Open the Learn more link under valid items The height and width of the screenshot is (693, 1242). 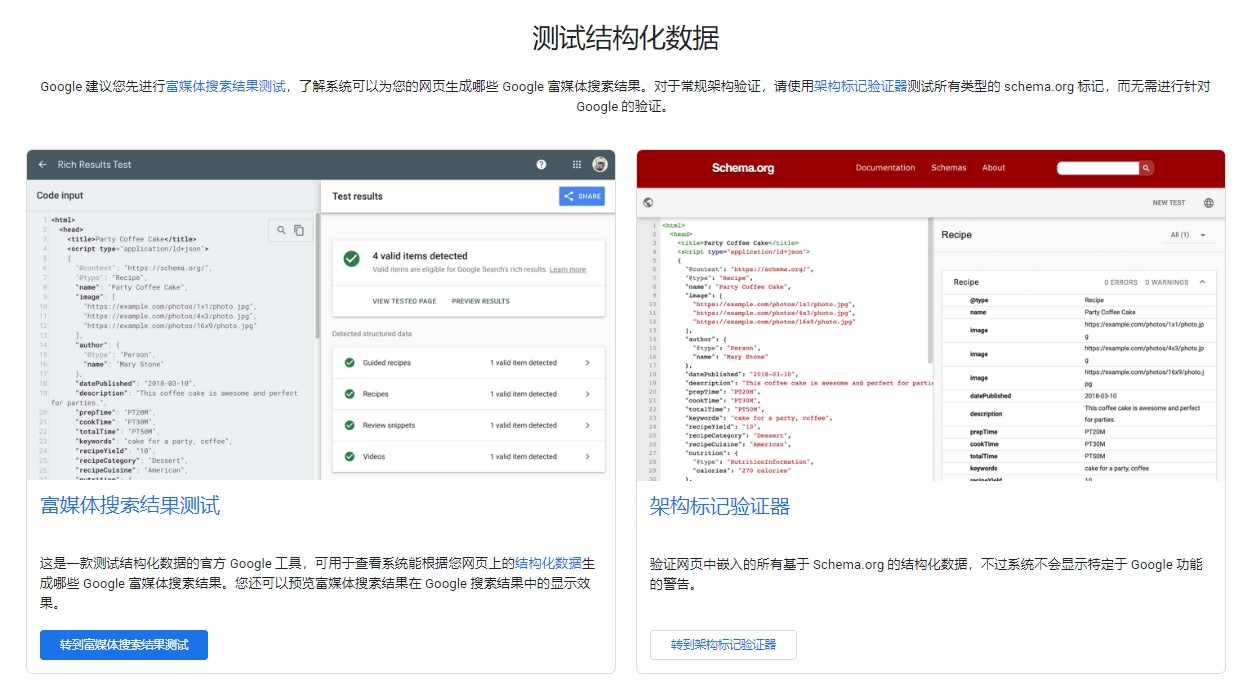[x=567, y=270]
